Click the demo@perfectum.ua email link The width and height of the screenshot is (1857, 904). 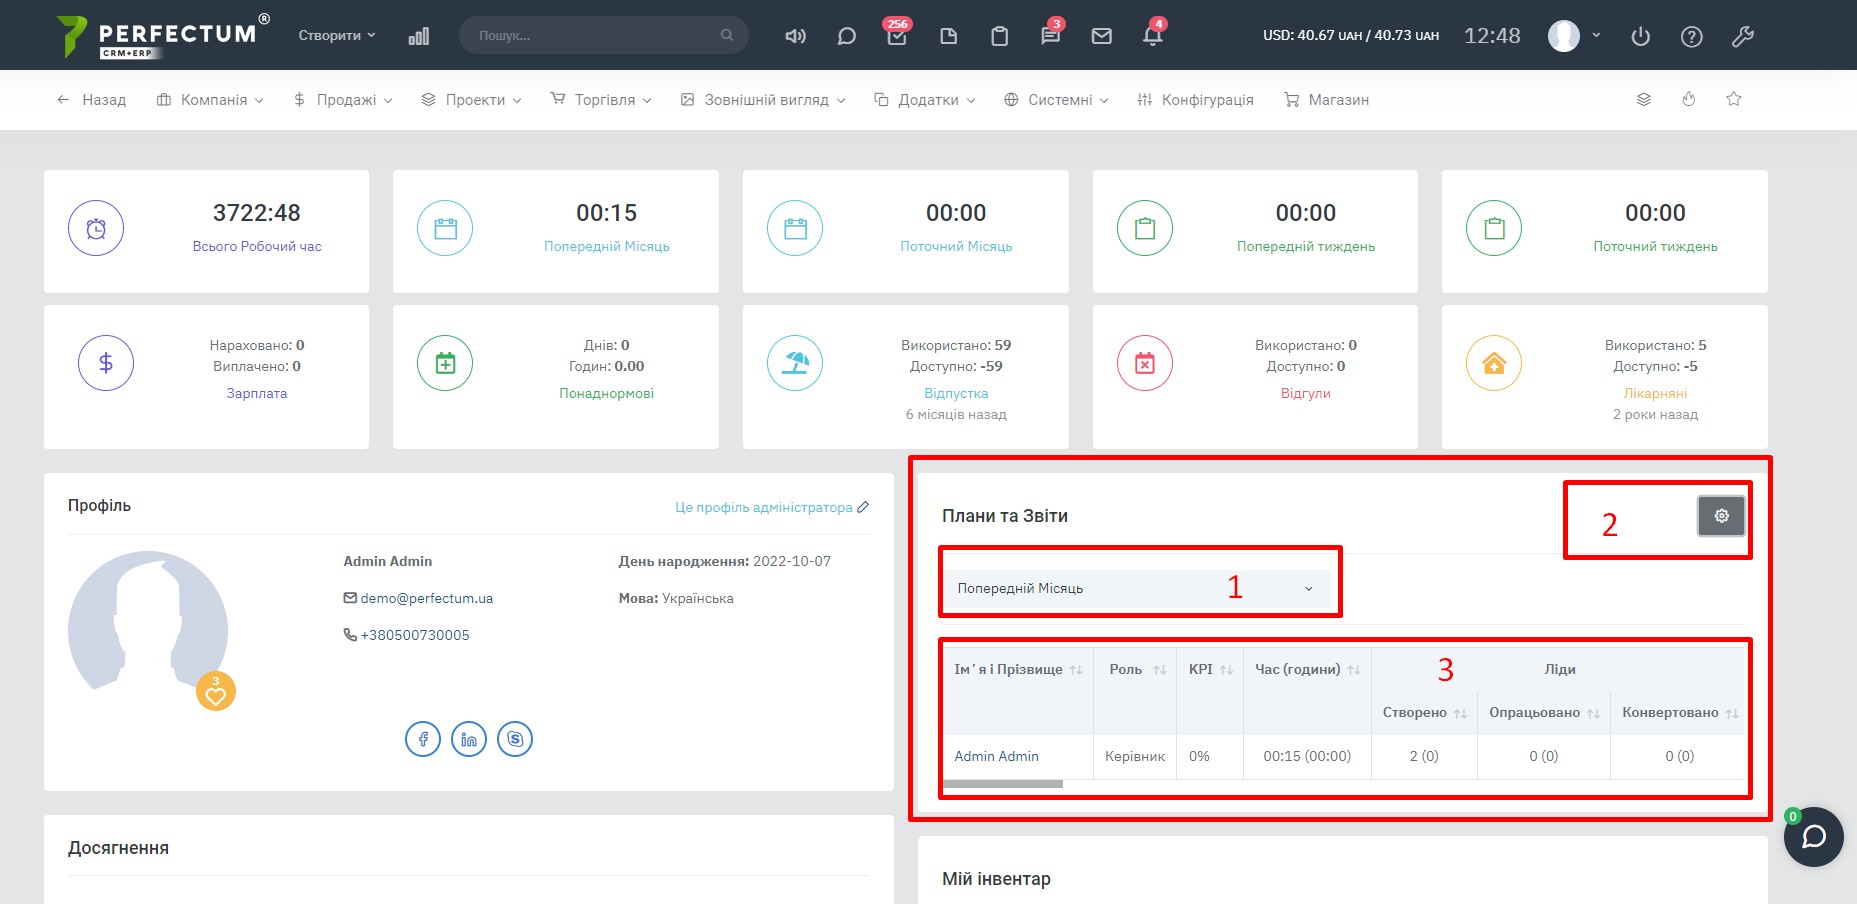coord(426,598)
